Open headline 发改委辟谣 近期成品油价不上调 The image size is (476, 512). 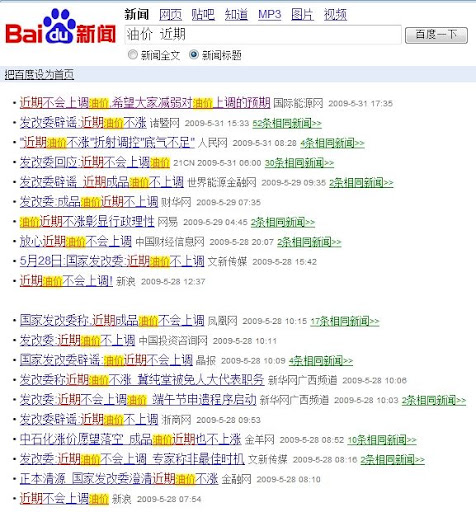click(102, 182)
